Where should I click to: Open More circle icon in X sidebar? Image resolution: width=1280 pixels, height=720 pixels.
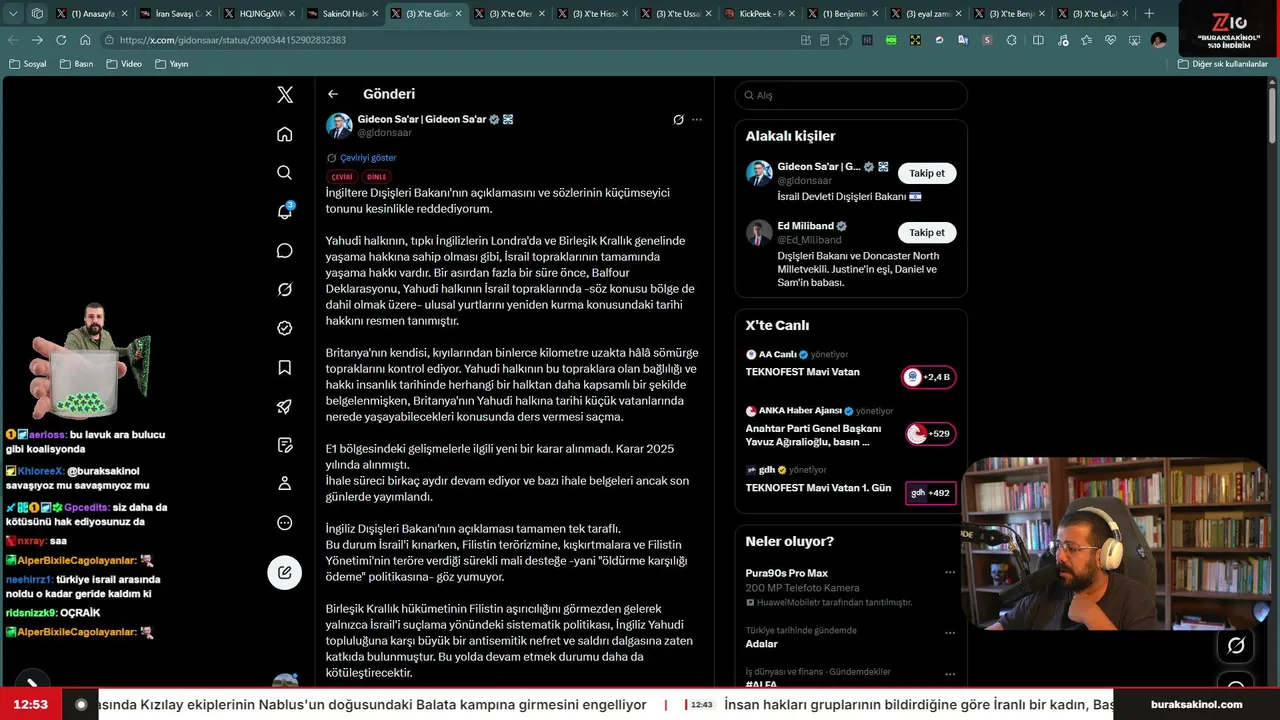click(285, 523)
